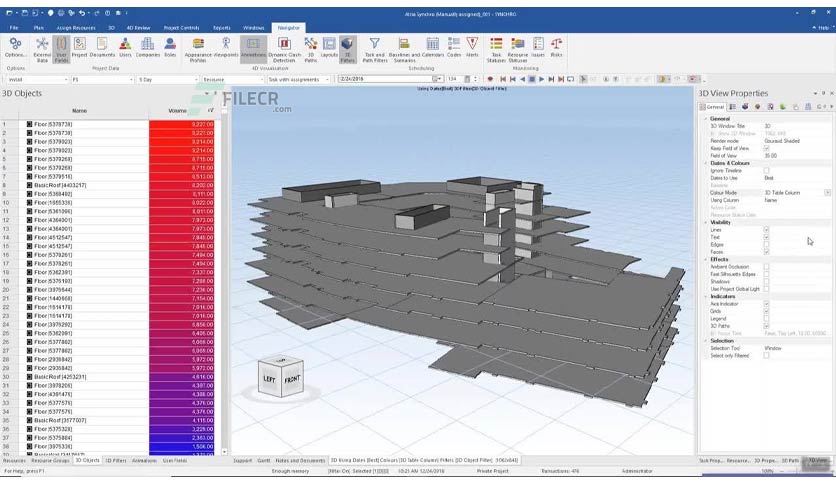Viewport: 836px width, 484px height.
Task: Play the 4D simulation forward
Action: (541, 79)
